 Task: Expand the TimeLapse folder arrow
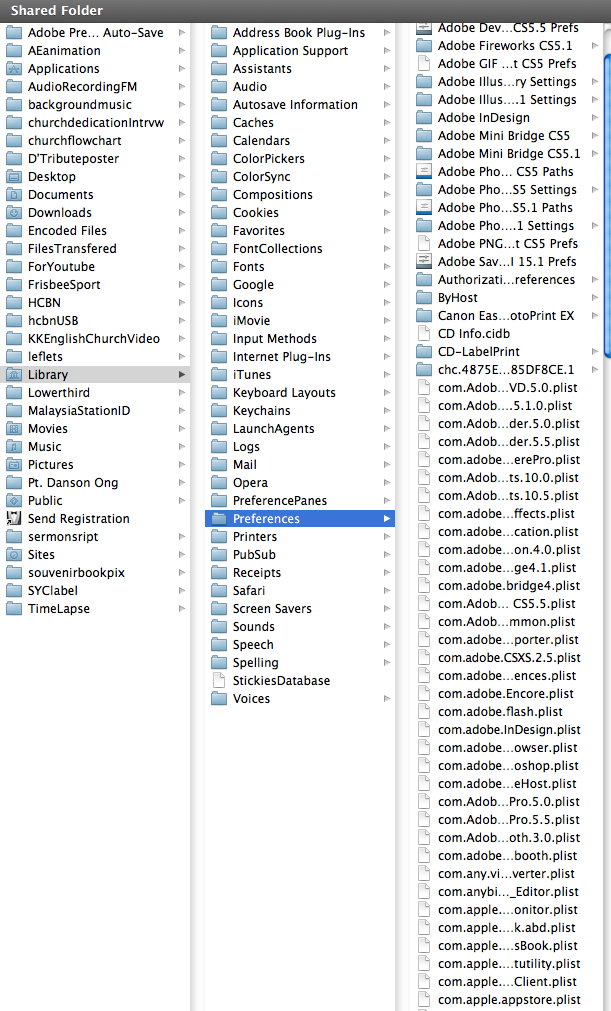click(x=182, y=609)
